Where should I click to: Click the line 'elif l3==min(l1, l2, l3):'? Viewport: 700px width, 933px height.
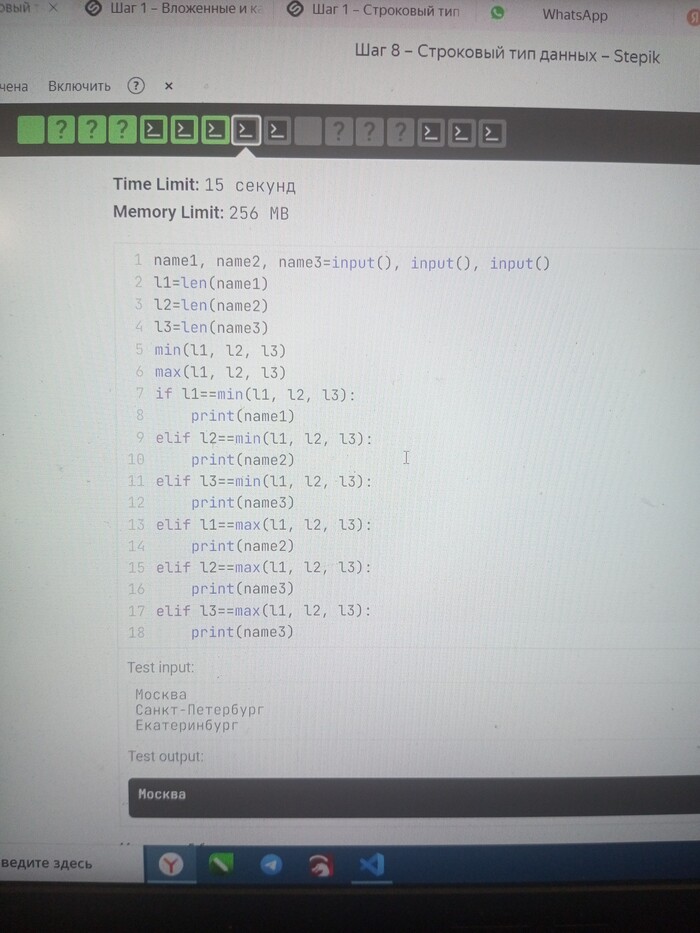tap(264, 481)
